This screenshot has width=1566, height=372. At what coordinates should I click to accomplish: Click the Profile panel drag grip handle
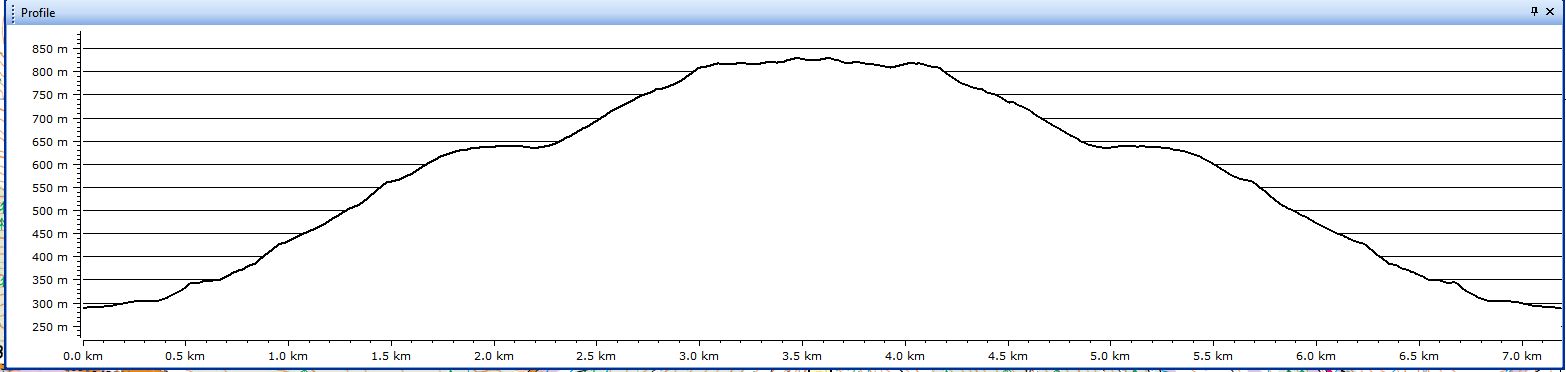(13, 12)
